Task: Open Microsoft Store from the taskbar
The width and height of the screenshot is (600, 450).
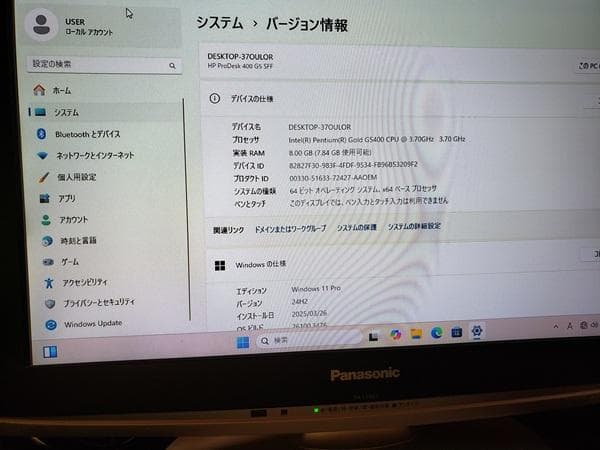Action: [456, 332]
